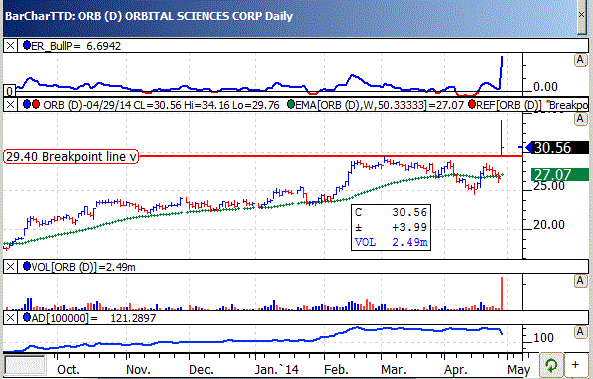Screen dimensions: 593x379
Task: Click the Oct. date axis label
Action: click(x=68, y=370)
